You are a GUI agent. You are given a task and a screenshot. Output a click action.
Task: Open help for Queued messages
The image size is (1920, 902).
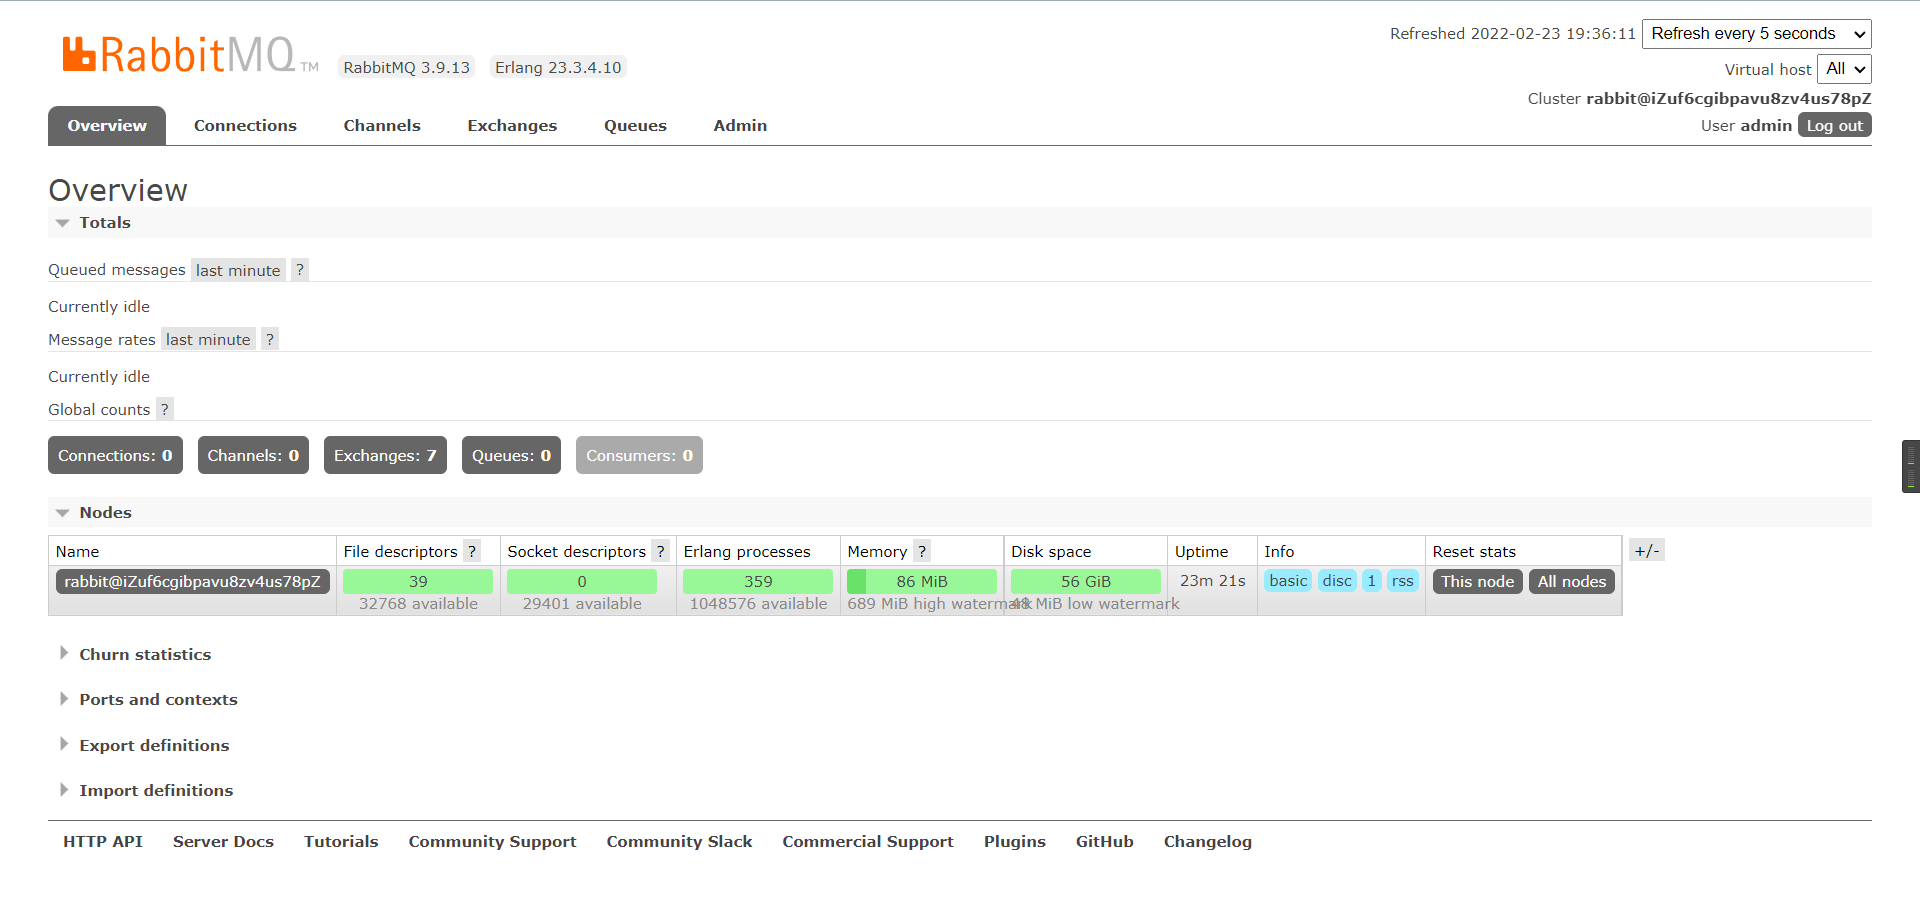(300, 270)
